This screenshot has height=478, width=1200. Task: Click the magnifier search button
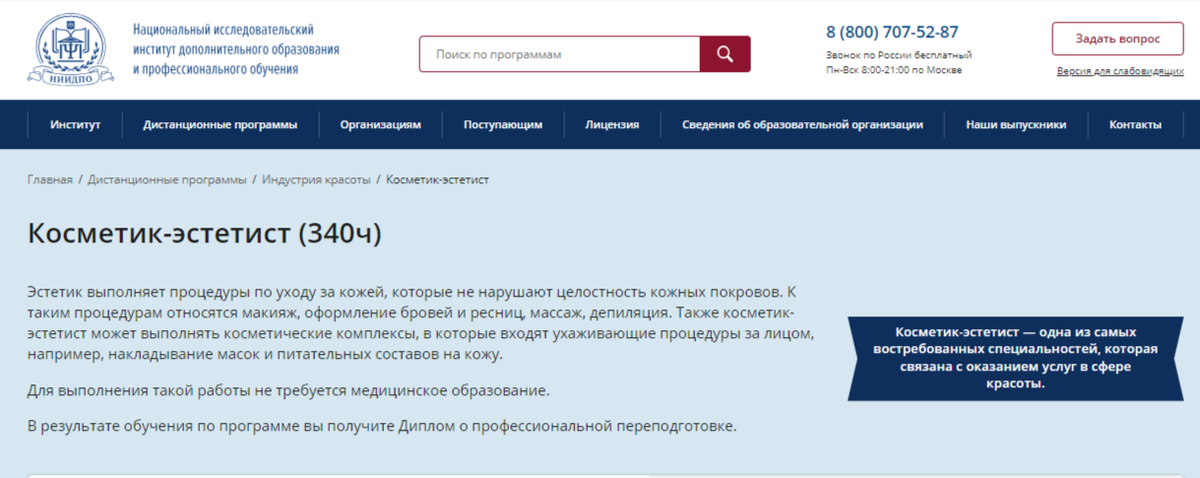(x=725, y=54)
